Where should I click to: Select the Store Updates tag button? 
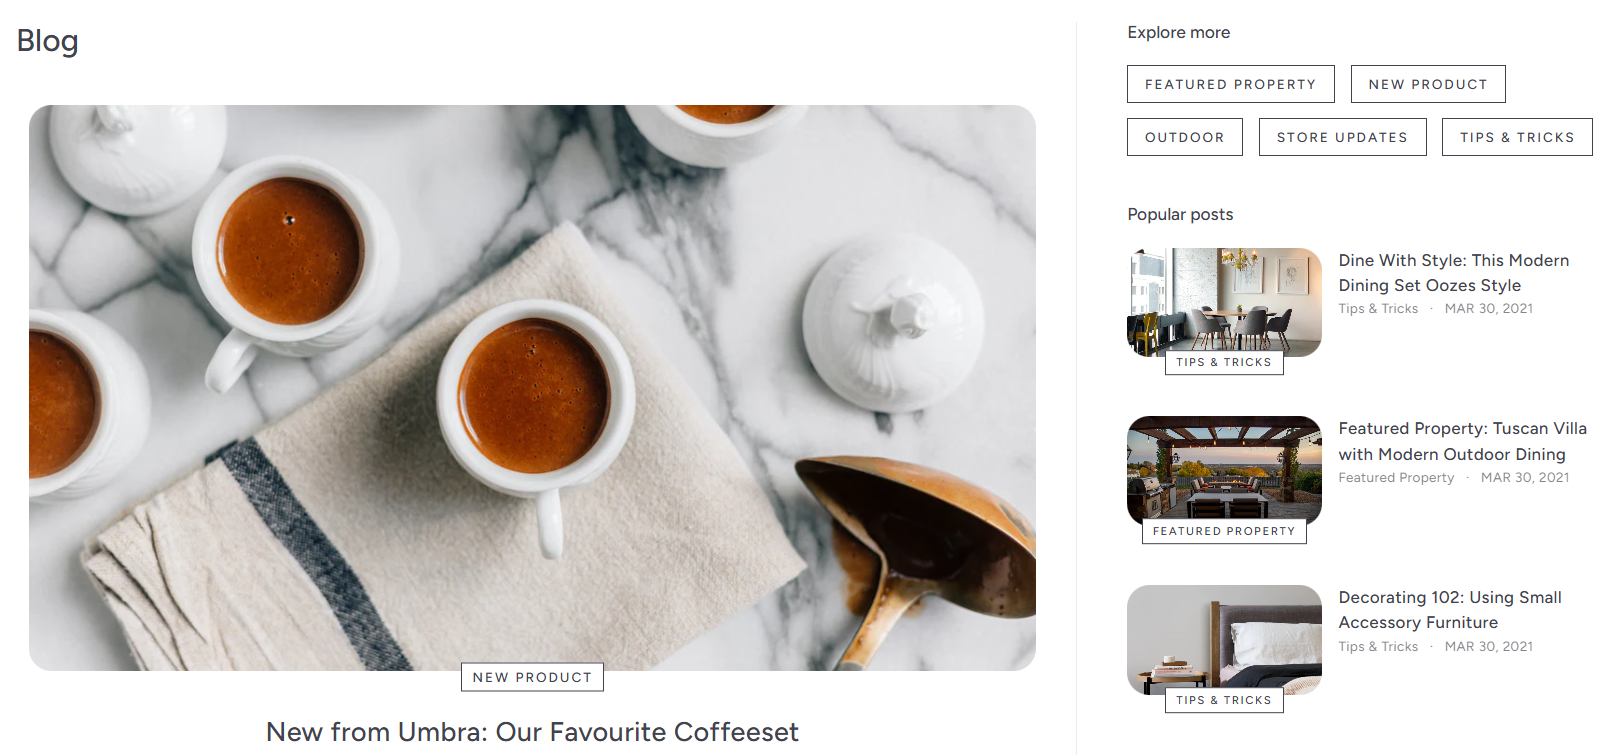(1342, 137)
